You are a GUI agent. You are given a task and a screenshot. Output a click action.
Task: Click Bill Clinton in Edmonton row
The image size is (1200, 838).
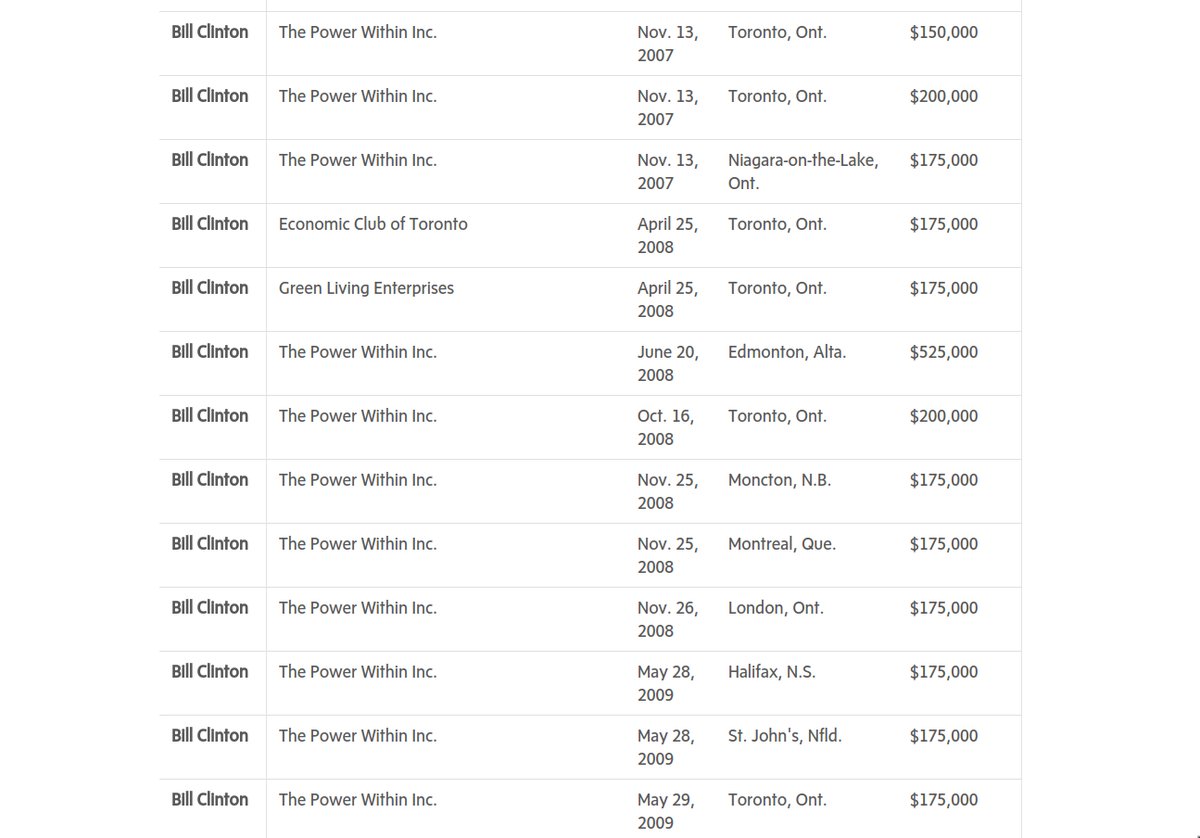(209, 352)
